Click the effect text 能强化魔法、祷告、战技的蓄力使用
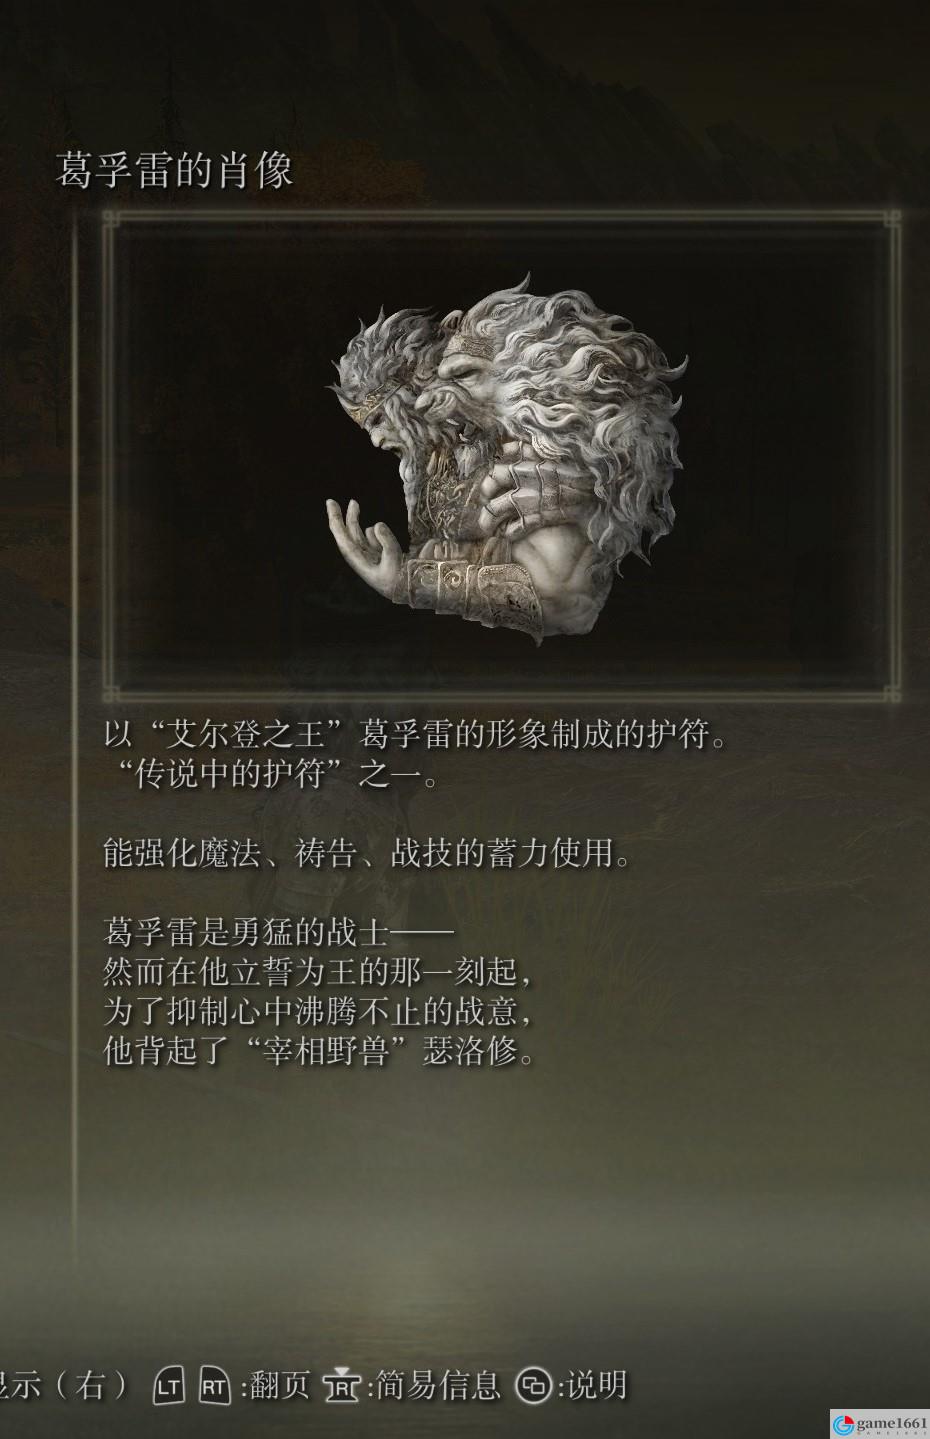 pos(367,854)
